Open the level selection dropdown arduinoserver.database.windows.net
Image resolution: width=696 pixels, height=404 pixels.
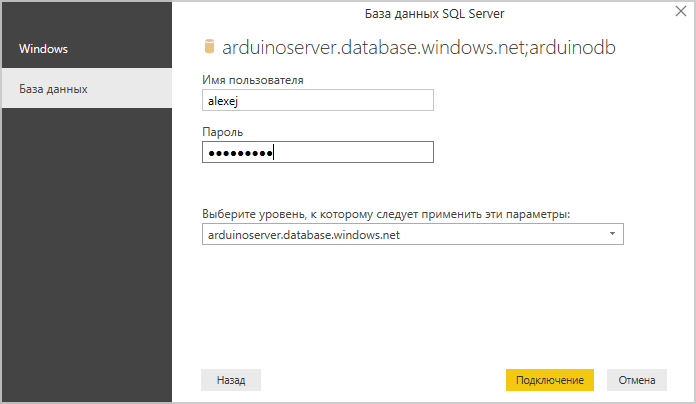413,234
